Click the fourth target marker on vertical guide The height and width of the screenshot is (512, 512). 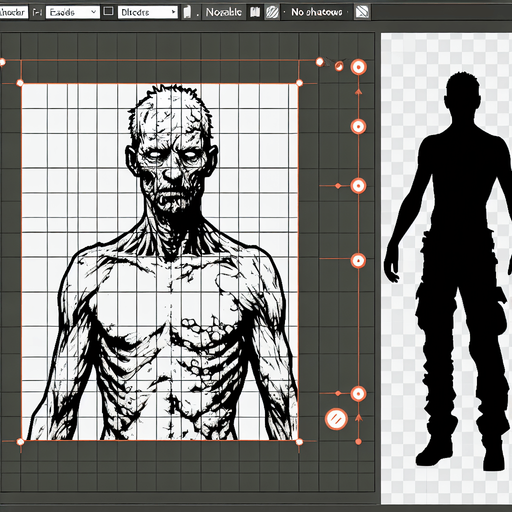(359, 261)
